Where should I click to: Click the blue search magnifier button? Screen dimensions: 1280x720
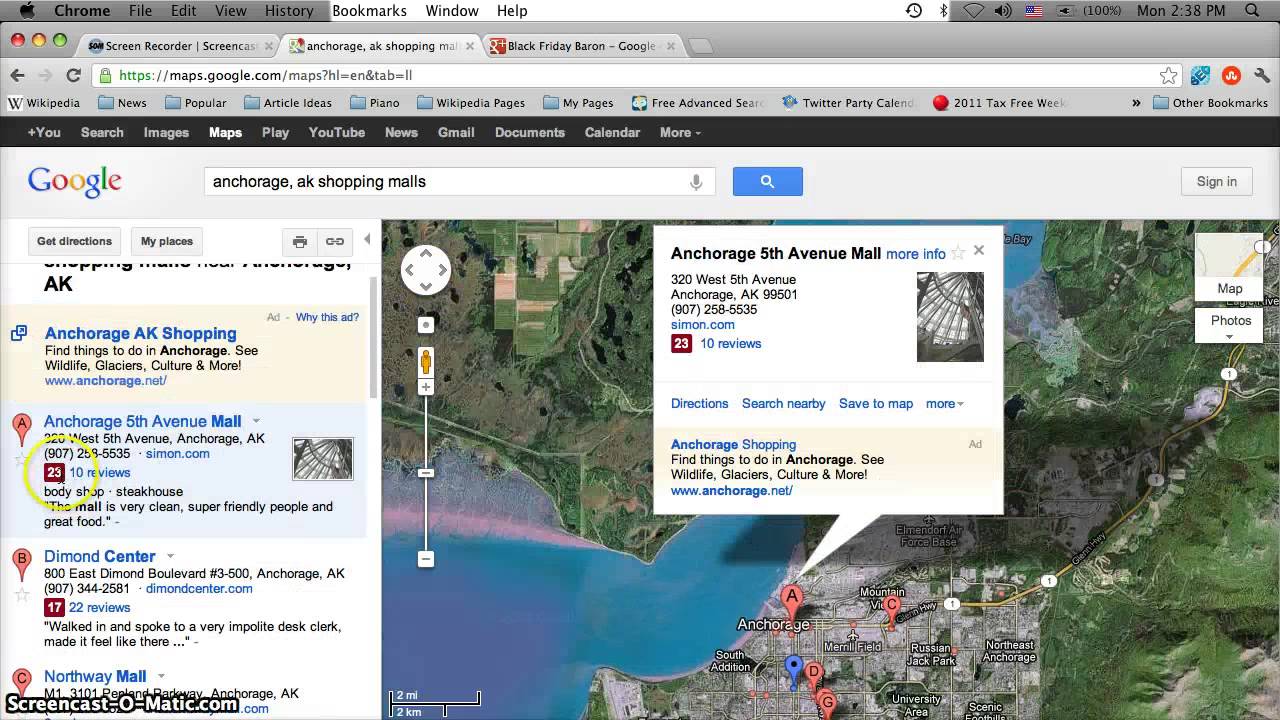[x=767, y=181]
